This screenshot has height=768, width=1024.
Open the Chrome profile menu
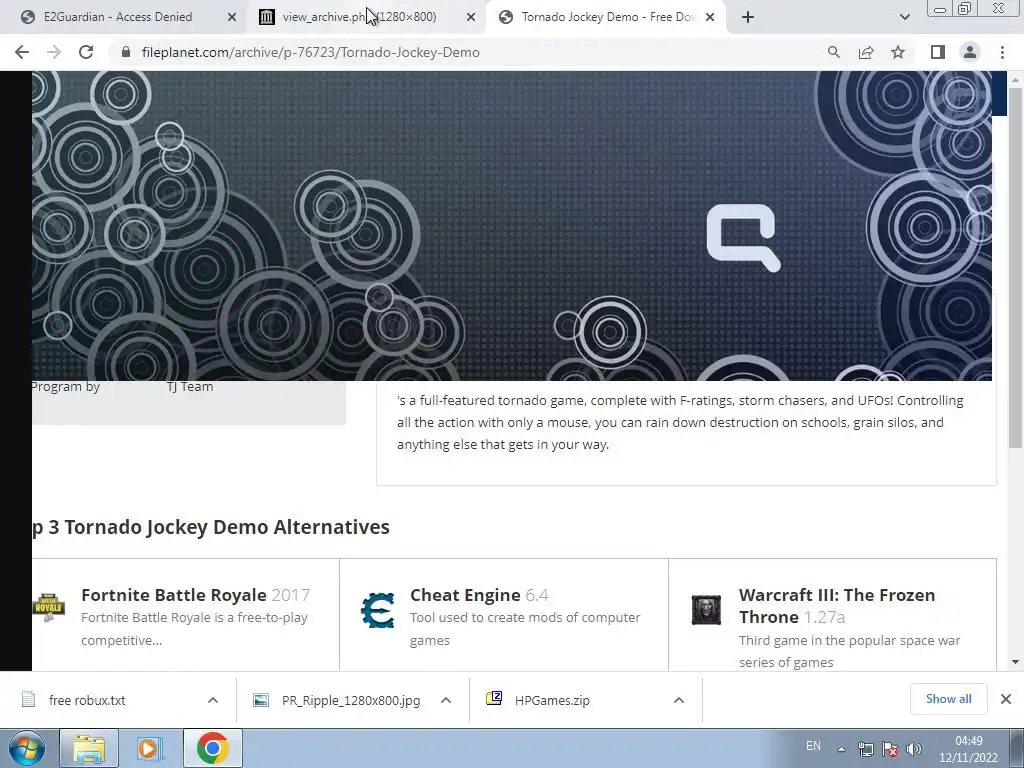coord(970,52)
